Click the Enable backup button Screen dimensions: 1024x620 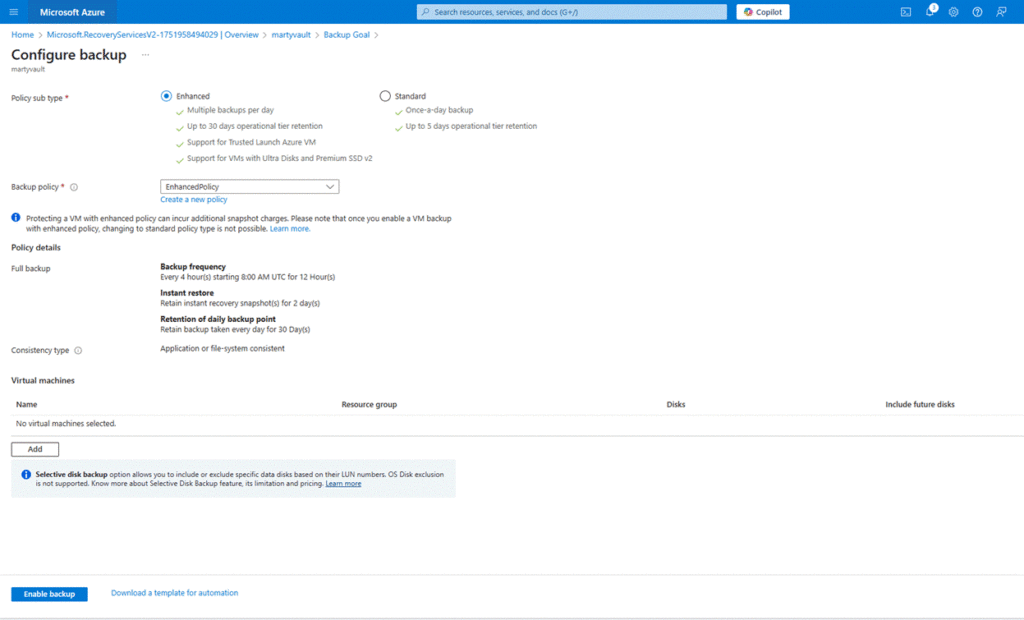(x=49, y=594)
